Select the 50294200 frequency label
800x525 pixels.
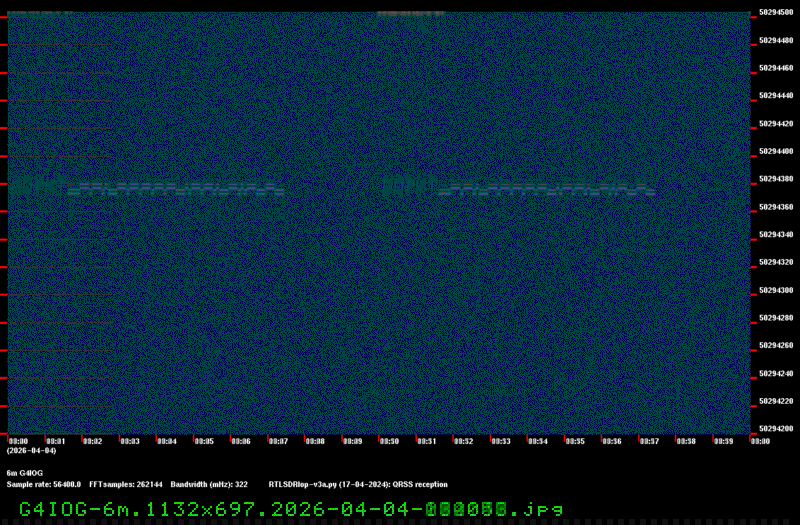point(776,428)
